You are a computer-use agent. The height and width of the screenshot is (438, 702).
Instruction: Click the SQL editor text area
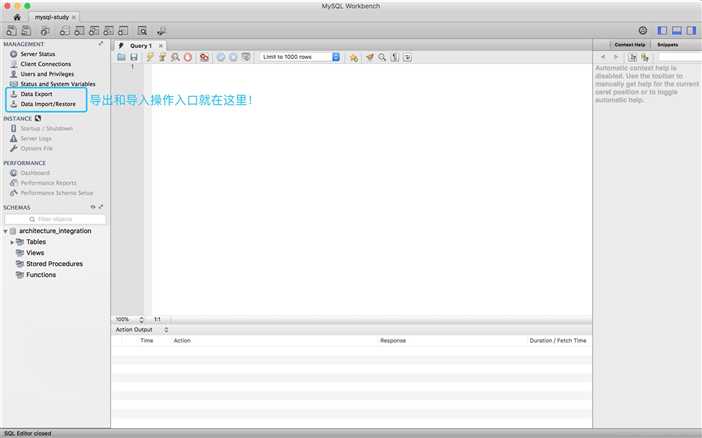(372, 189)
